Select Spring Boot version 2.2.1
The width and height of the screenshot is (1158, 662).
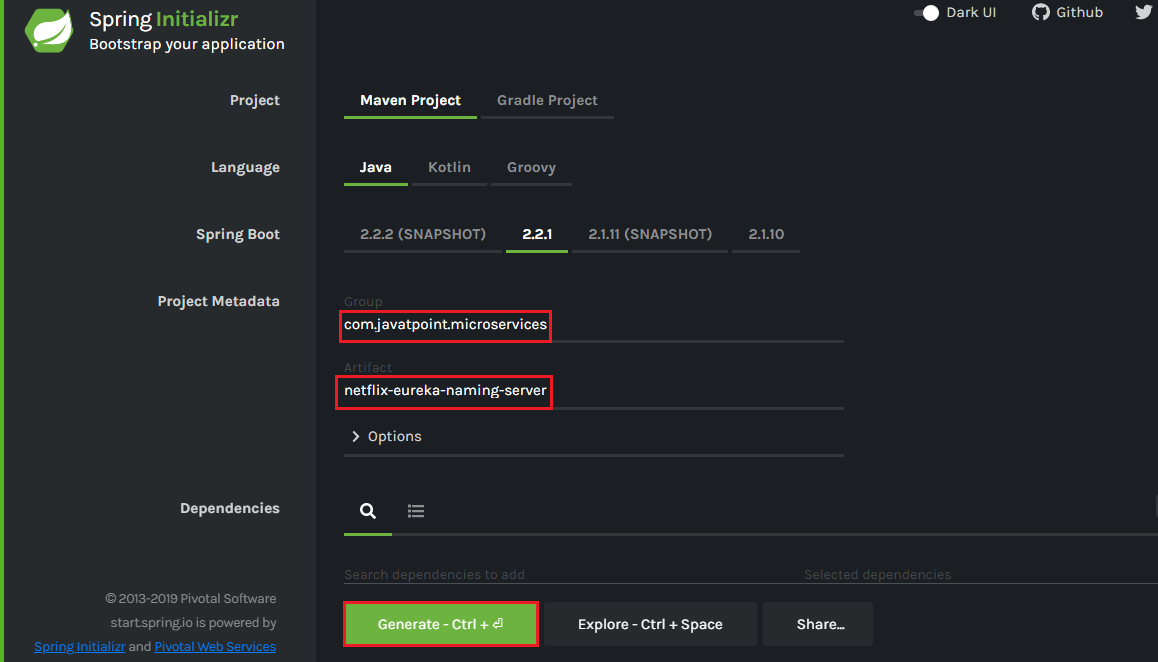click(537, 234)
